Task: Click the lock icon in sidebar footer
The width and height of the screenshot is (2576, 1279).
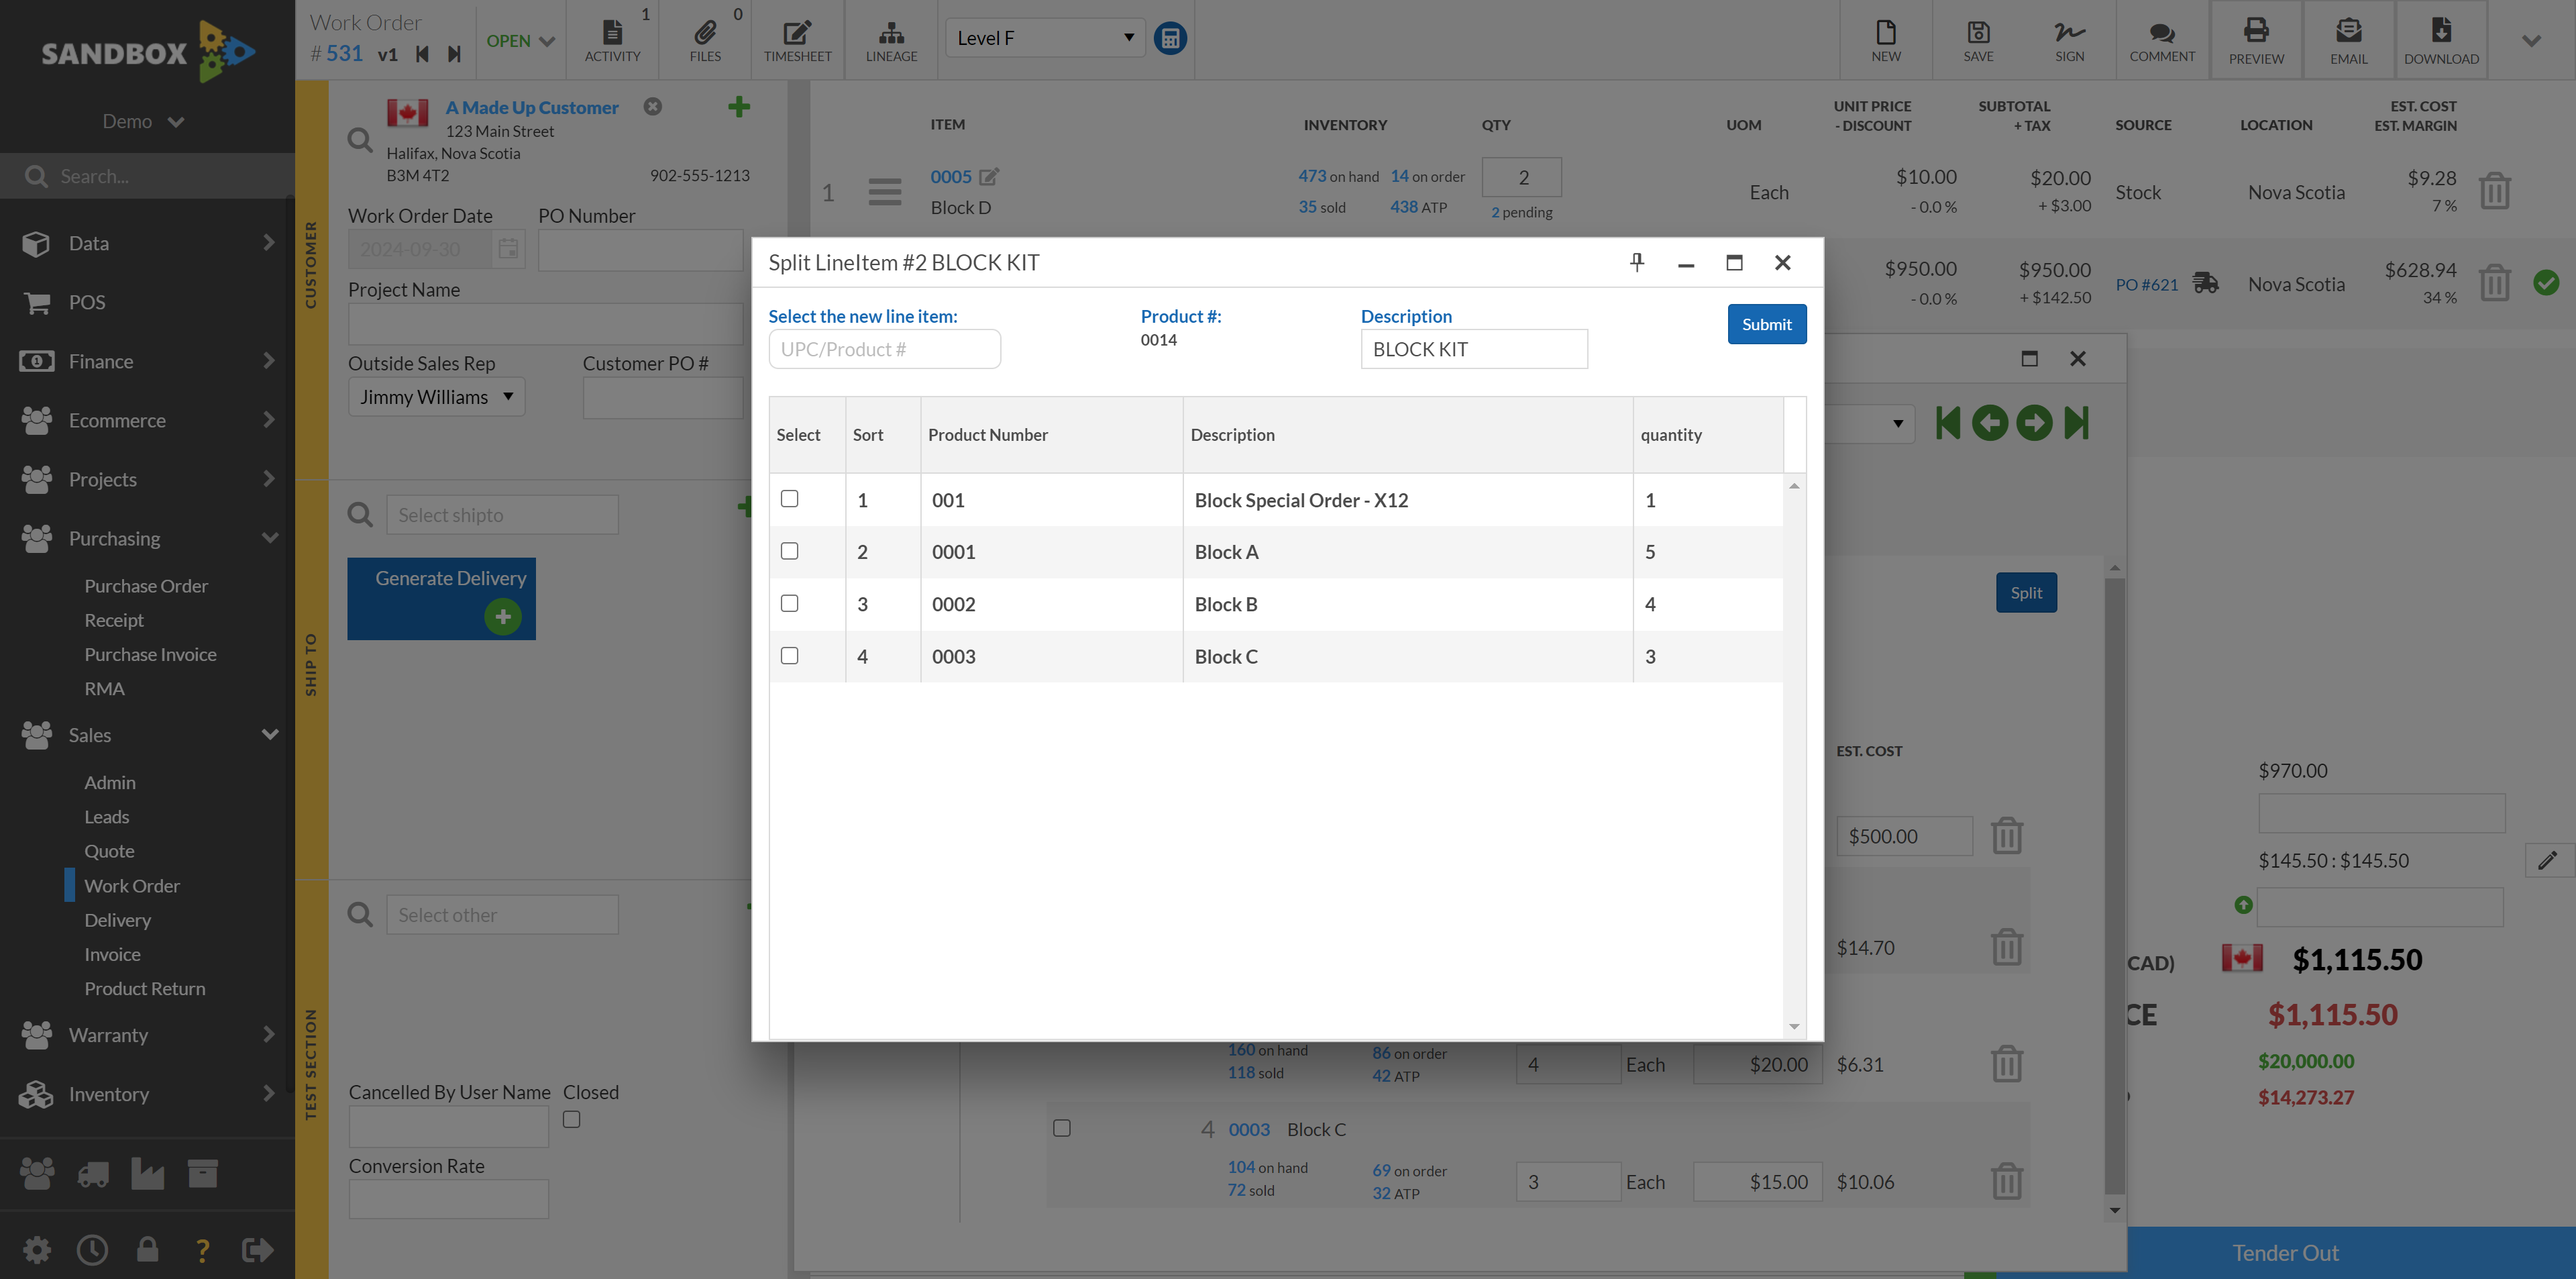Action: coord(147,1249)
